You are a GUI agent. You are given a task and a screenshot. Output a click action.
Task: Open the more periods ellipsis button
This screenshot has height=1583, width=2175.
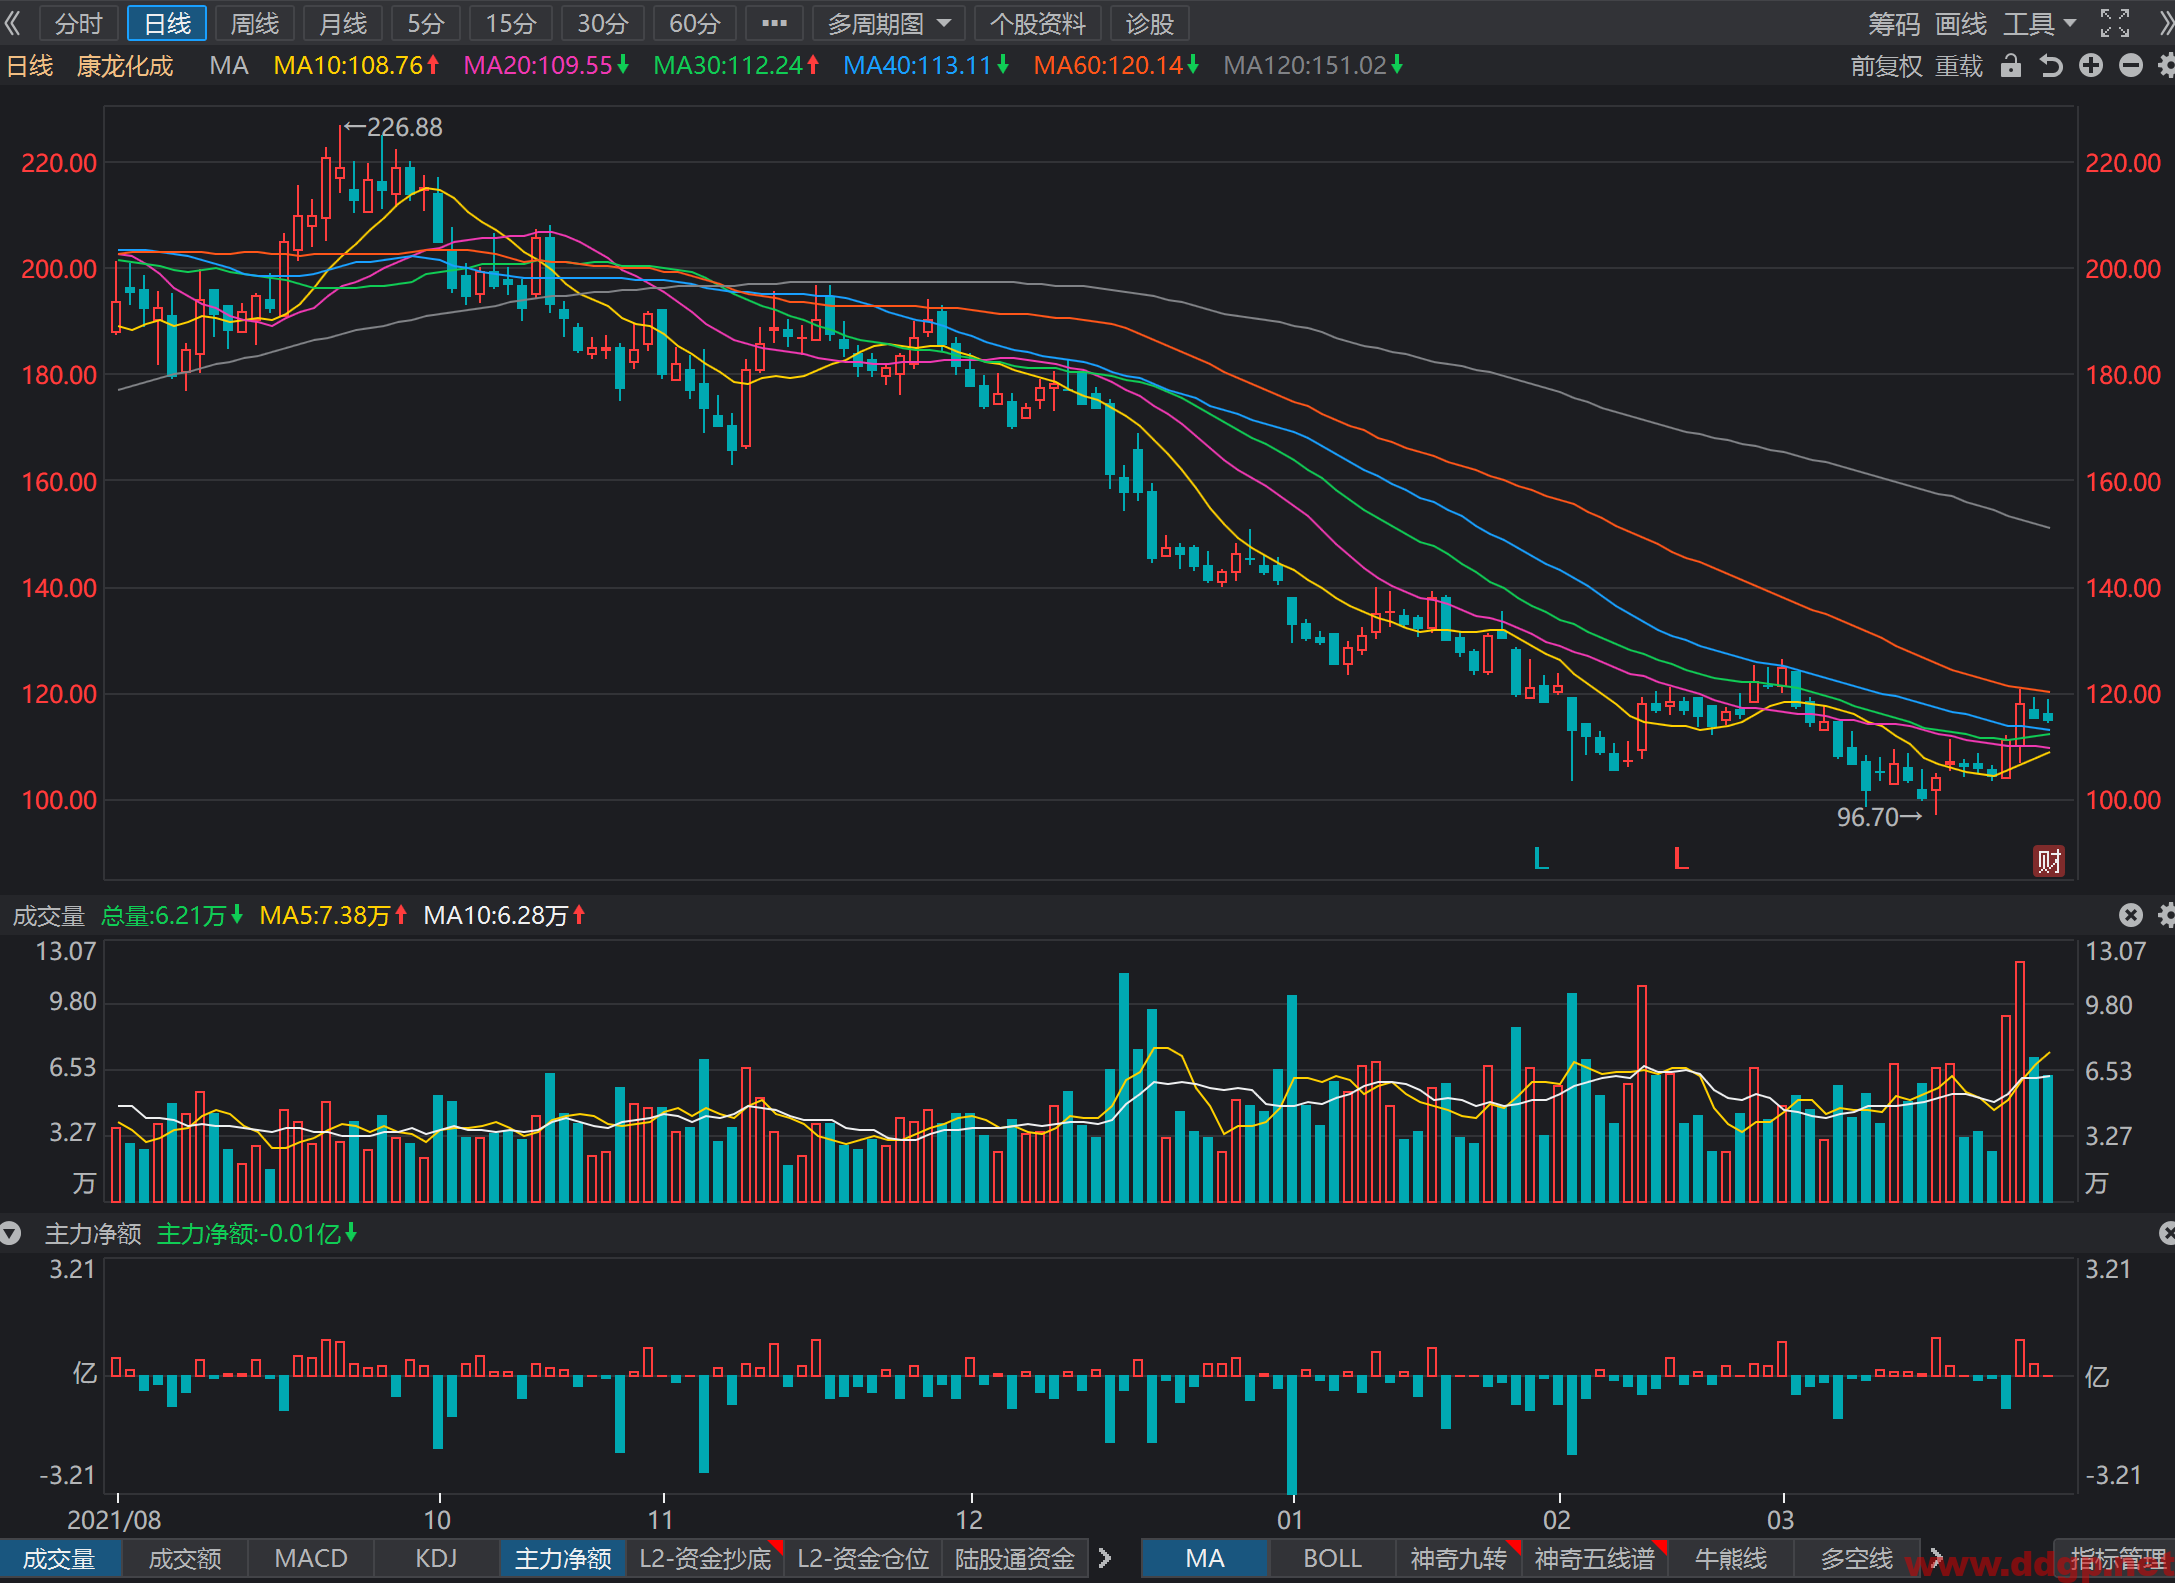pyautogui.click(x=774, y=23)
